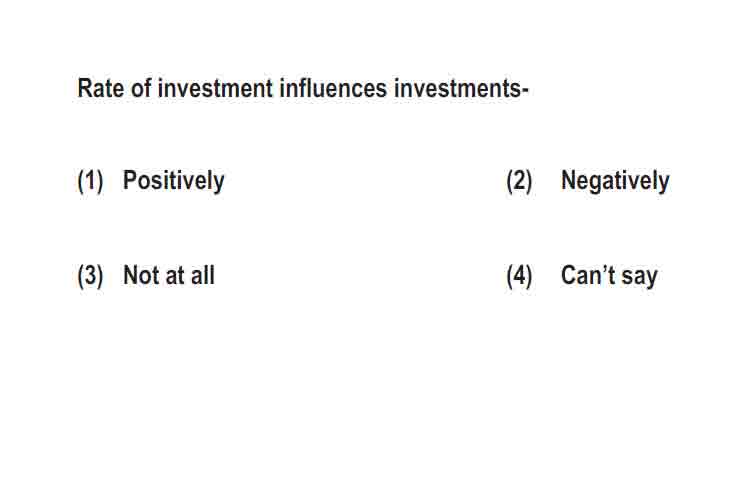The image size is (750, 500).
Task: Select the option labeled Positively
Action: [174, 181]
